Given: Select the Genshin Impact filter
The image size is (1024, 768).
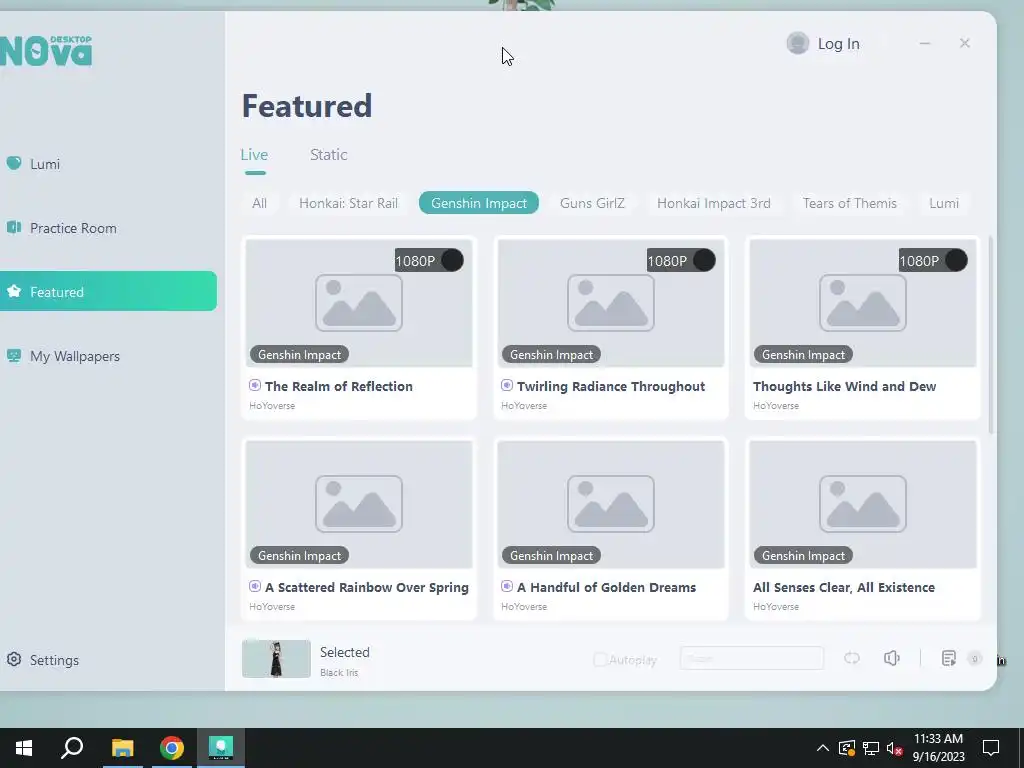Looking at the screenshot, I should [x=479, y=203].
